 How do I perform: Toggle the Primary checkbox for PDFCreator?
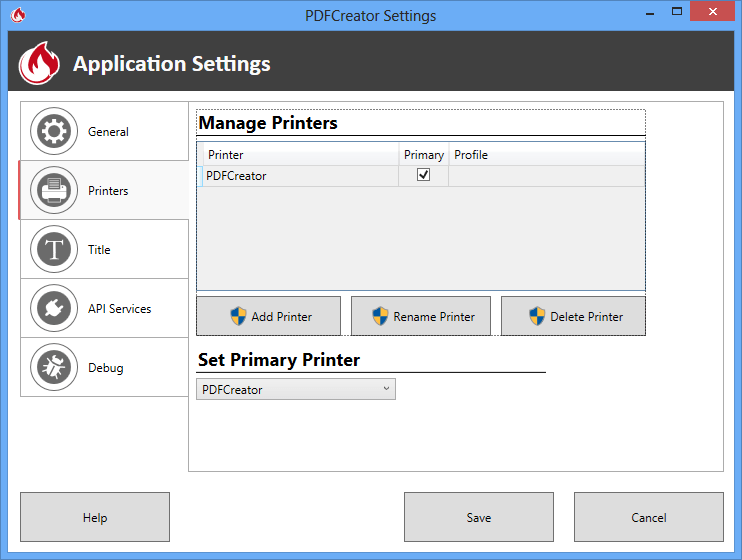(x=424, y=175)
